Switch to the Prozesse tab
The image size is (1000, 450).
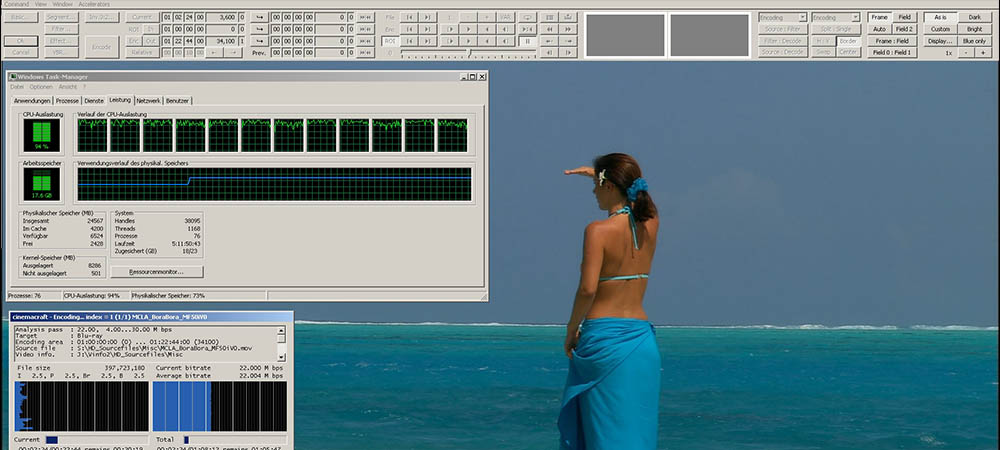coord(67,101)
